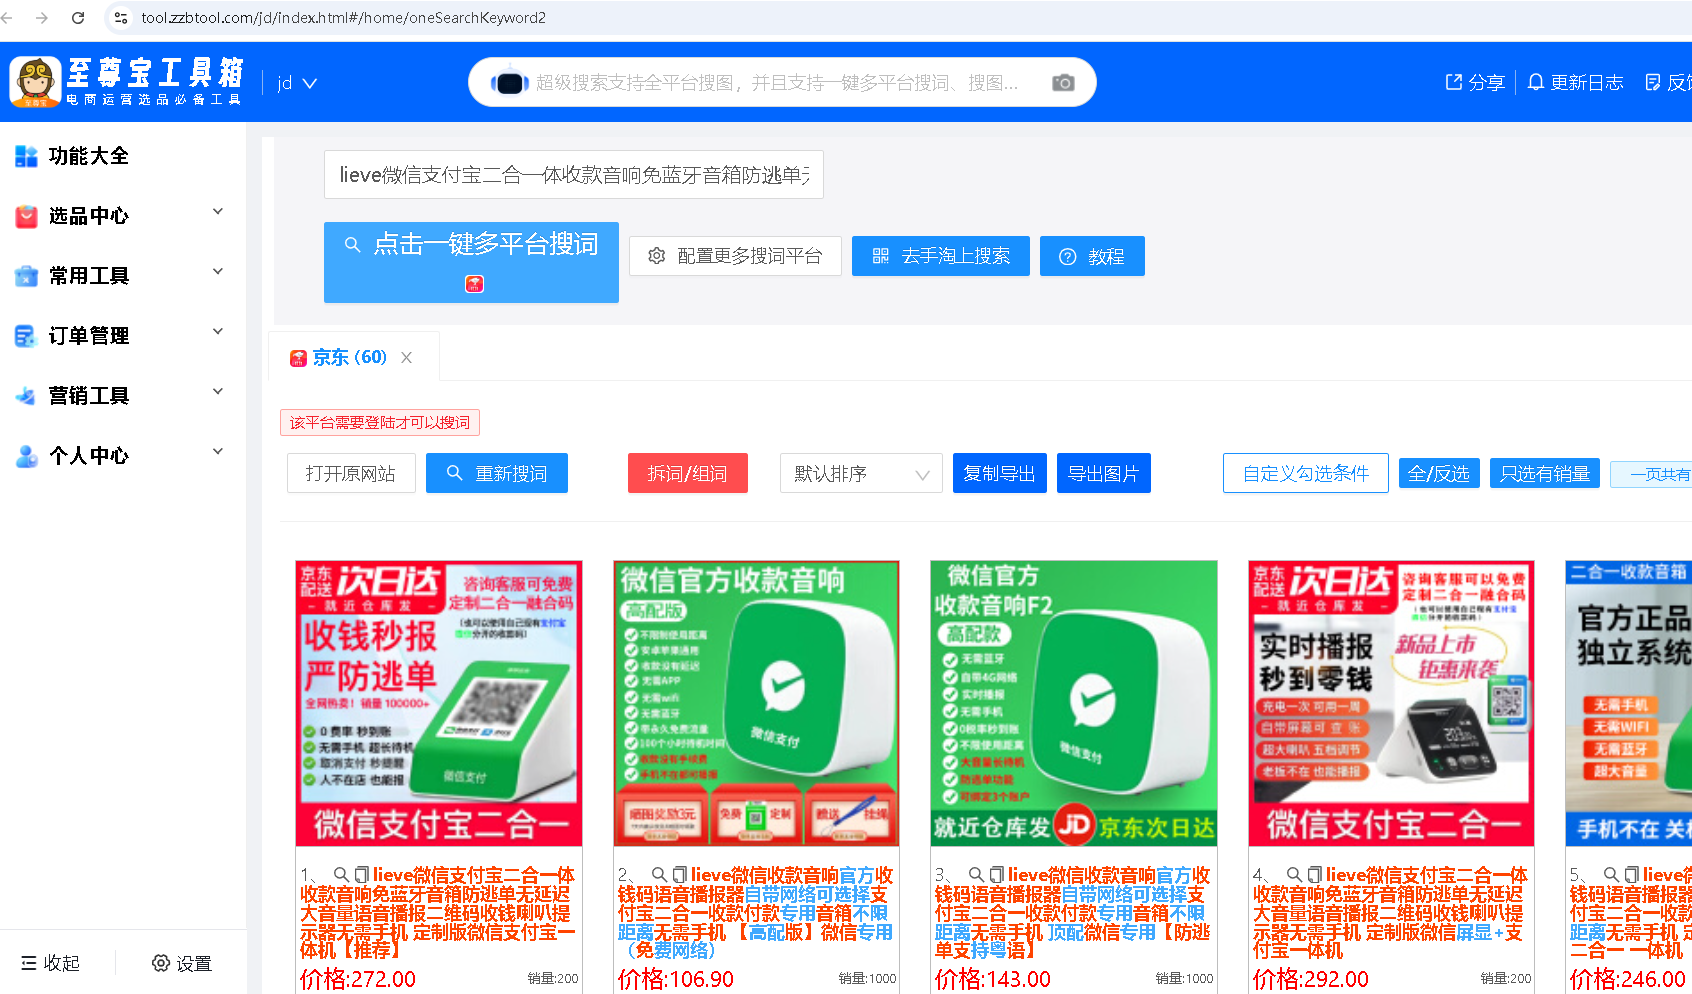Reload the page with the refresh icon
This screenshot has width=1692, height=994.
coord(78,18)
